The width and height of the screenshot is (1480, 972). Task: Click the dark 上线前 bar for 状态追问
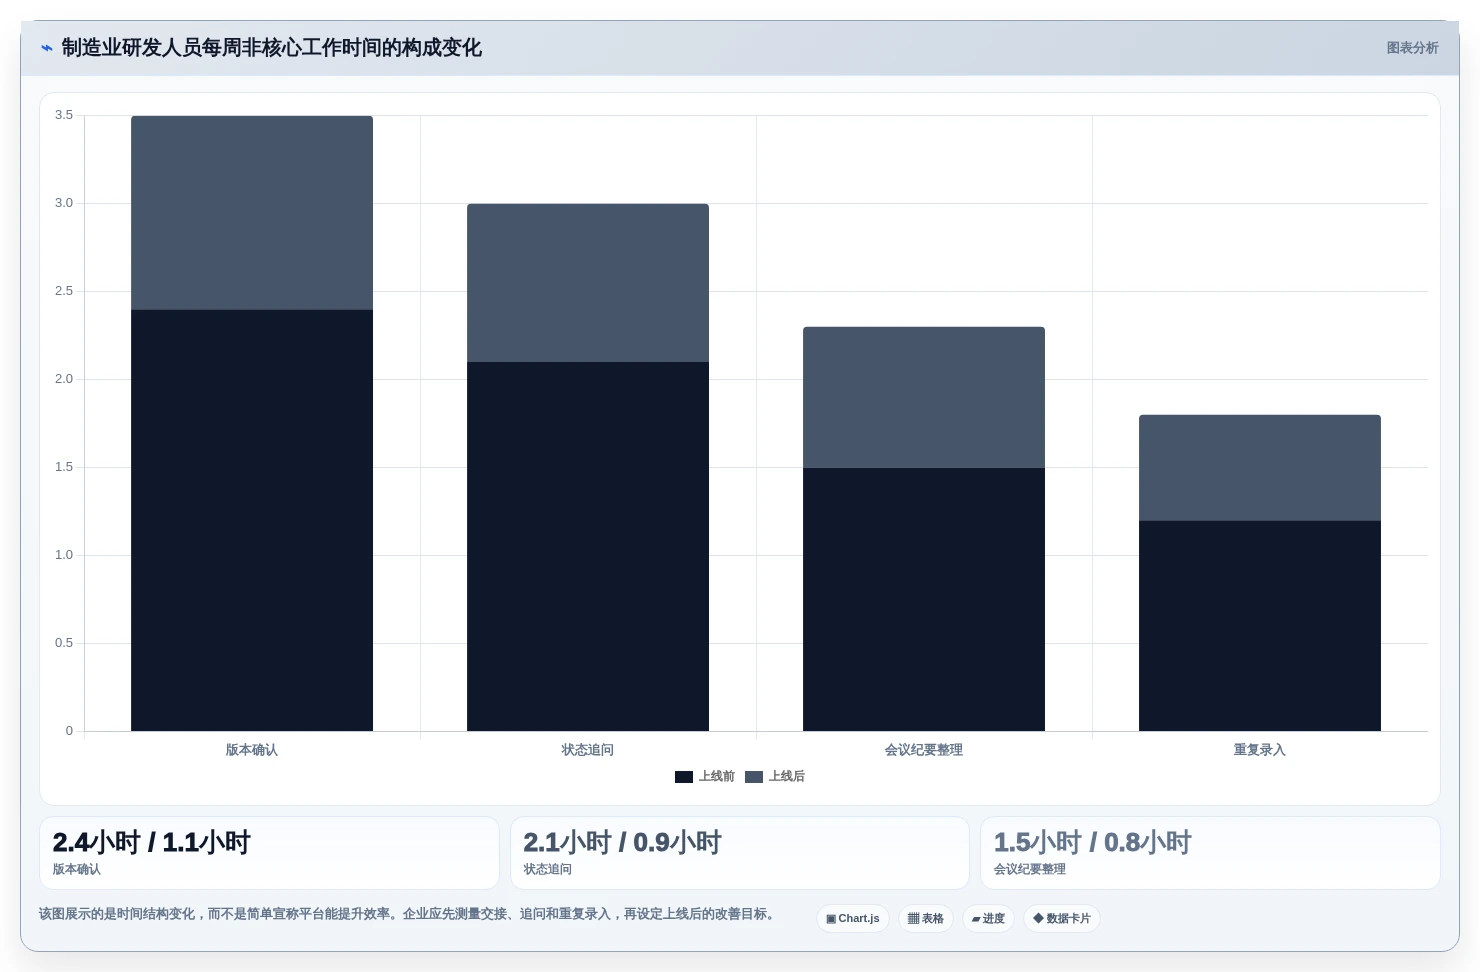coord(588,546)
